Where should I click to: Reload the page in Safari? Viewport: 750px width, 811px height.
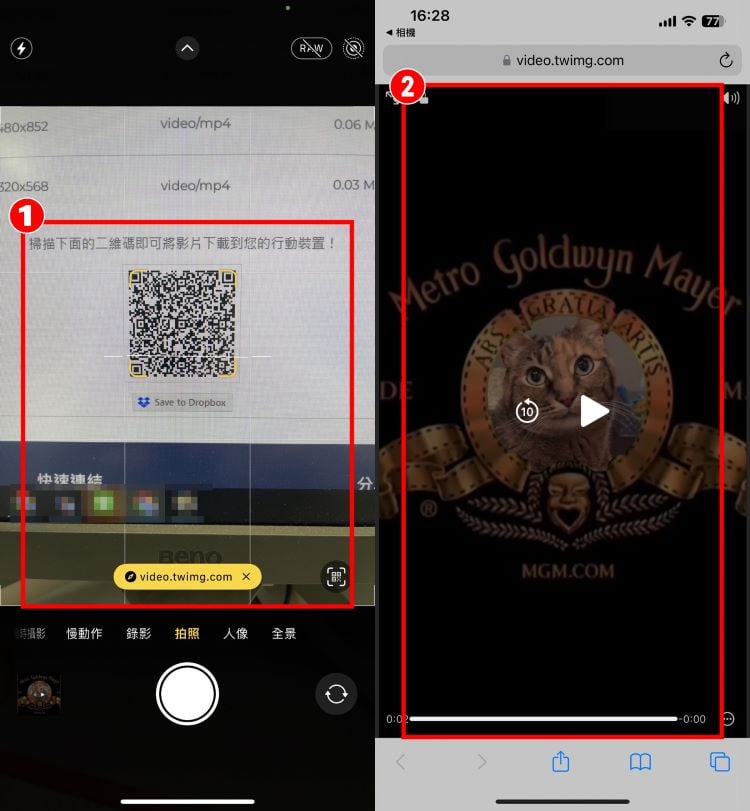point(726,61)
